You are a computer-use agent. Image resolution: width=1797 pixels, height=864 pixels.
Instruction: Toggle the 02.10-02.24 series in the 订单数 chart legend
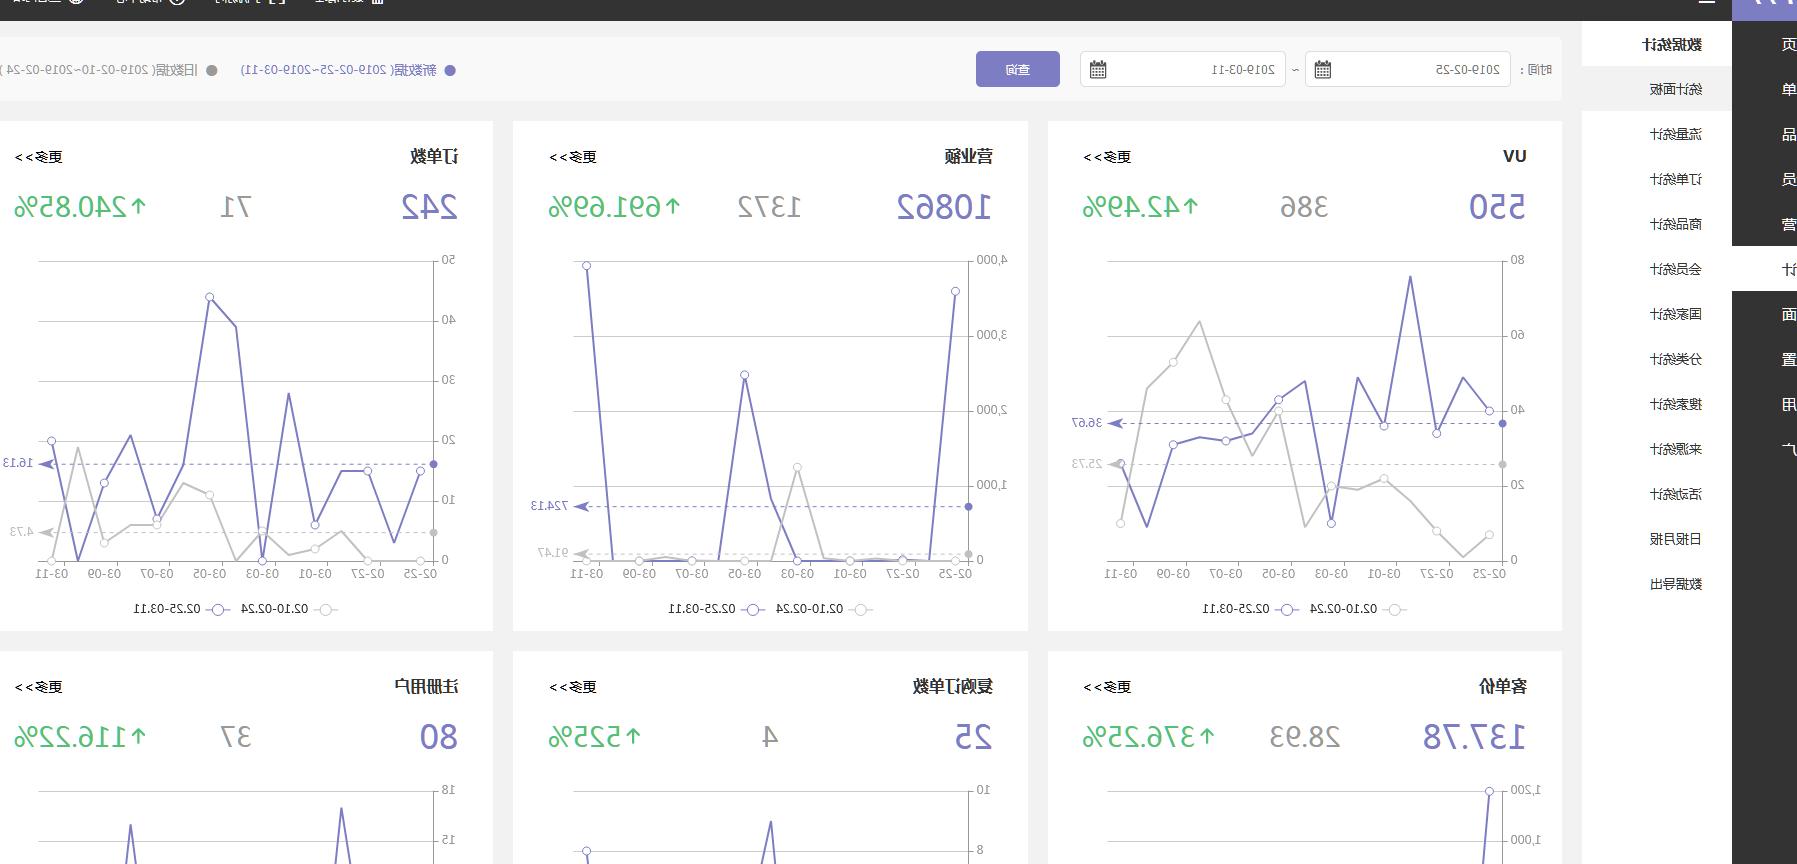coord(288,609)
